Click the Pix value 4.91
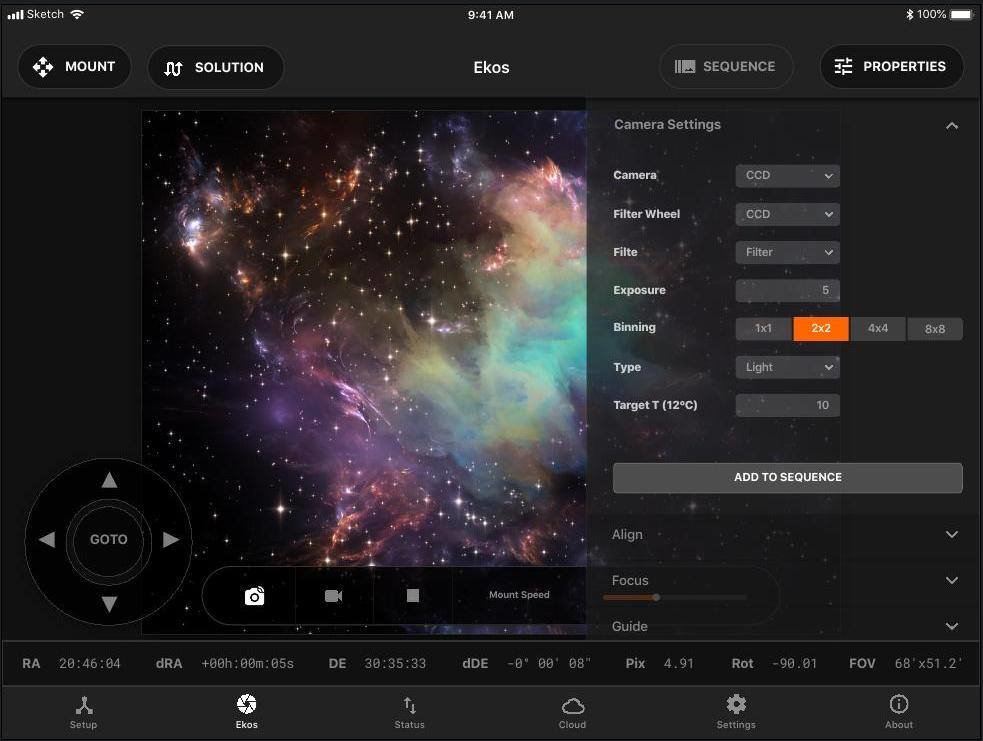983x741 pixels. [678, 663]
